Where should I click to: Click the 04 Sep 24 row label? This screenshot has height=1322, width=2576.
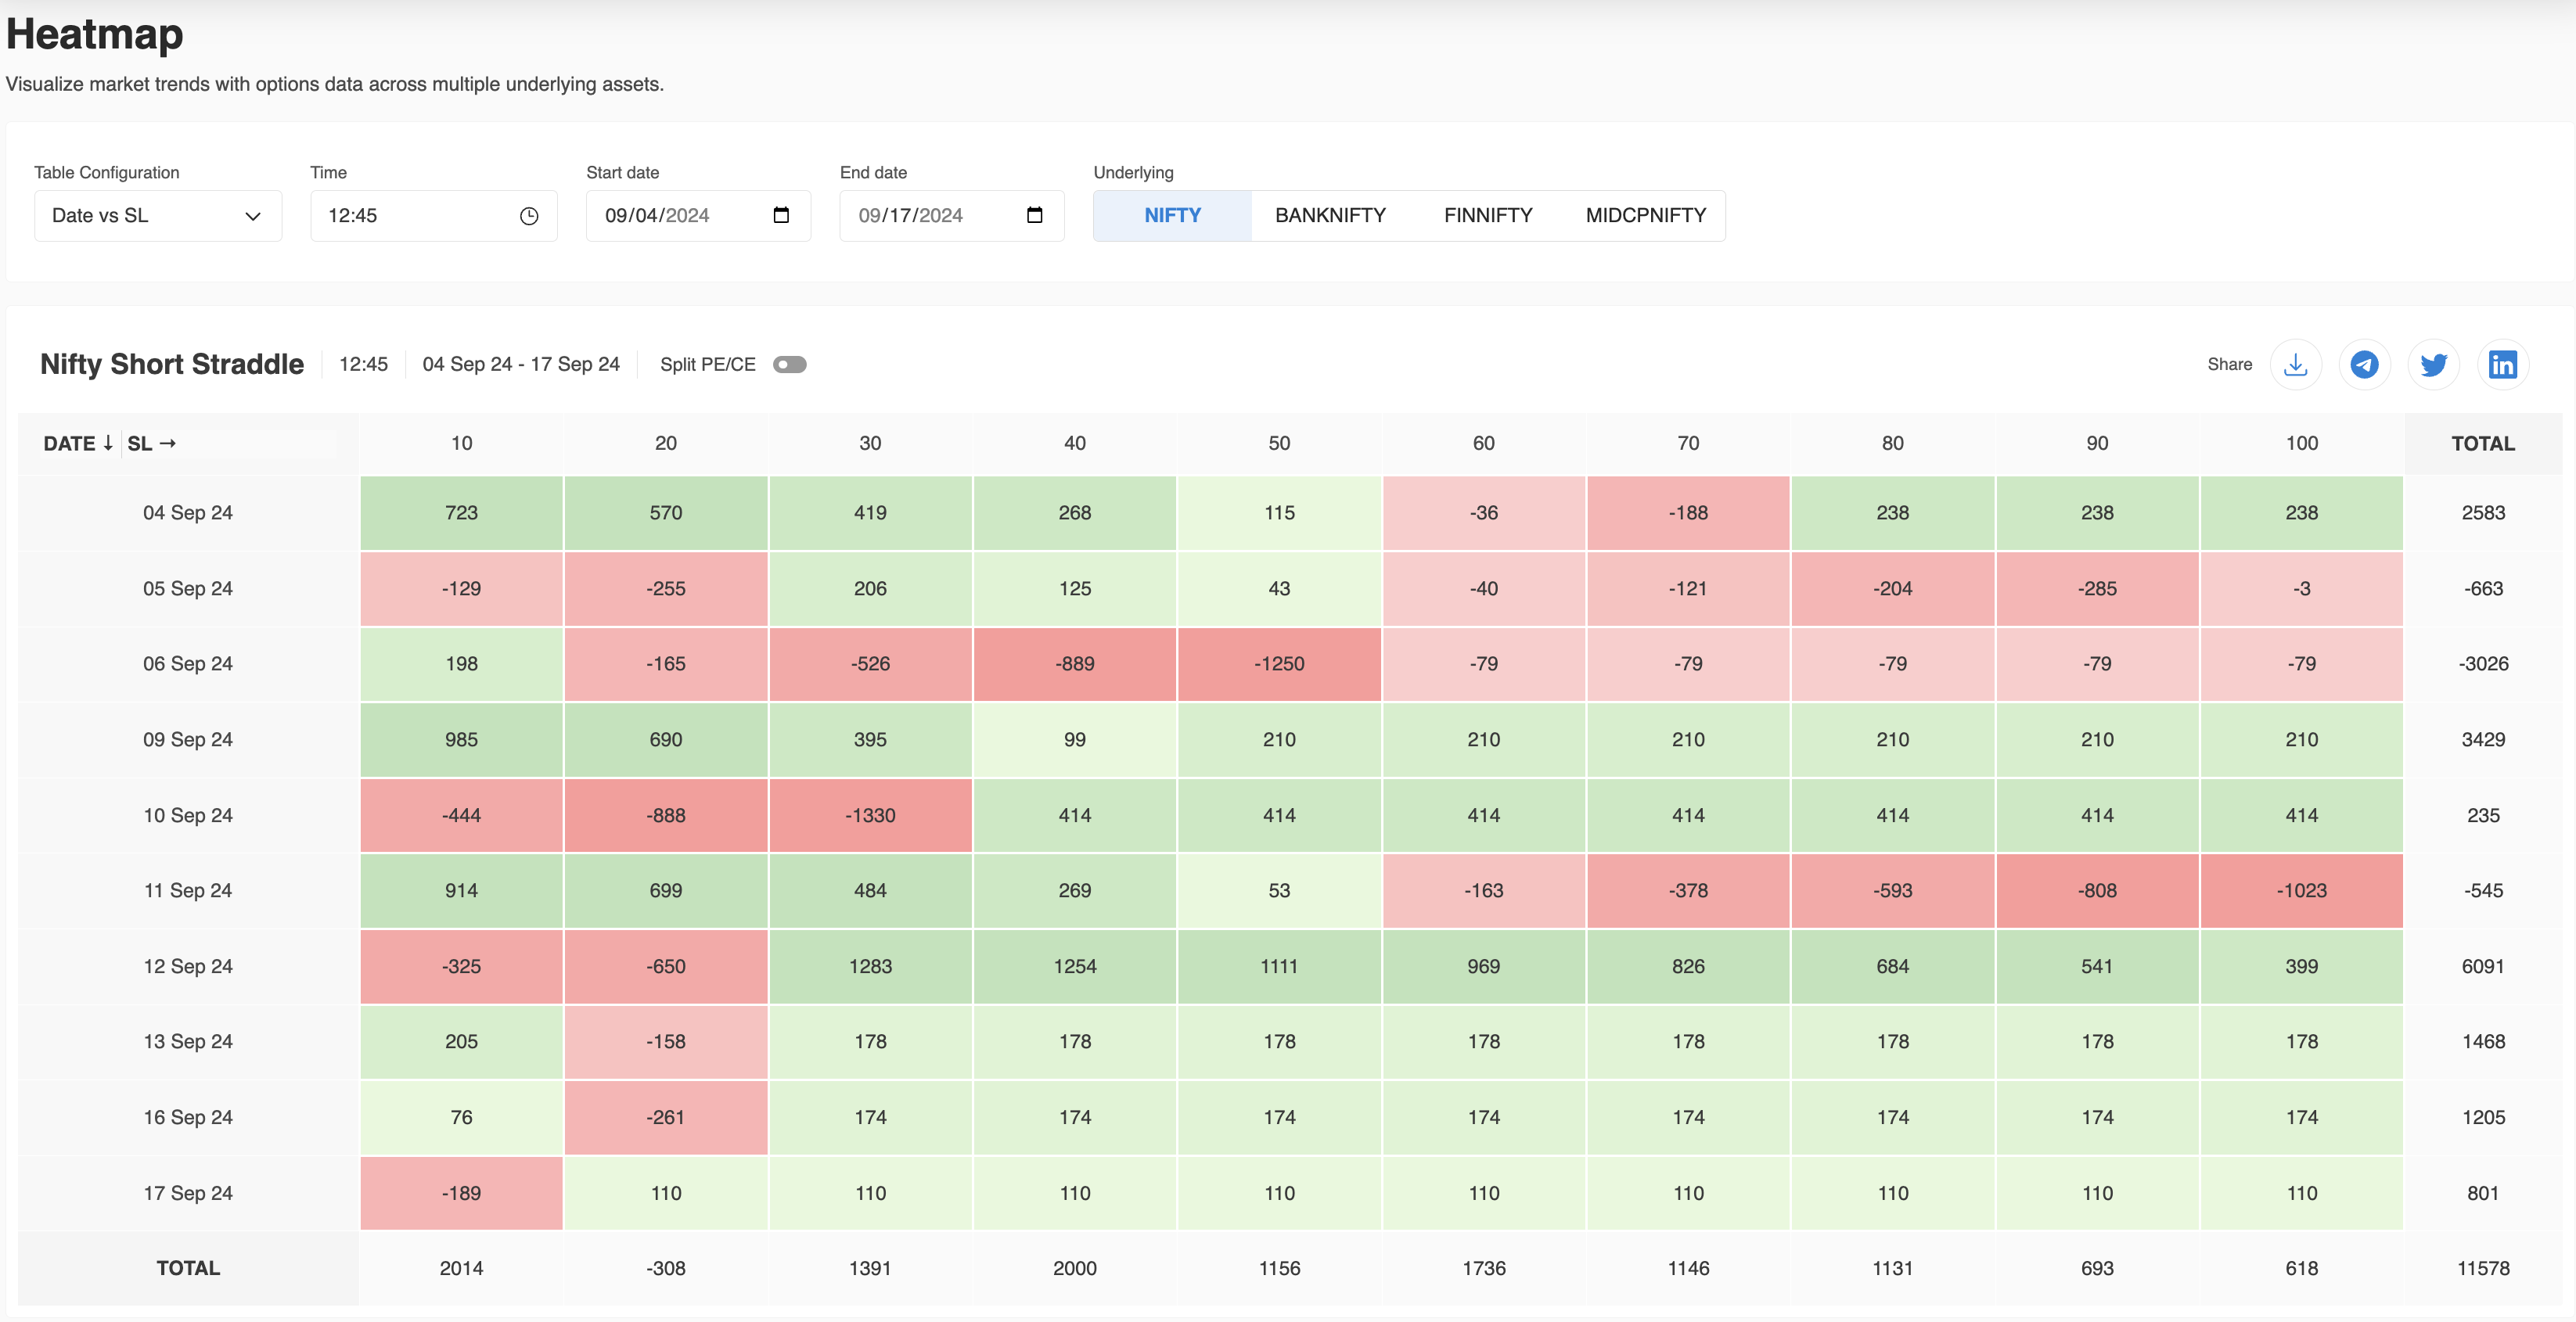pos(188,513)
